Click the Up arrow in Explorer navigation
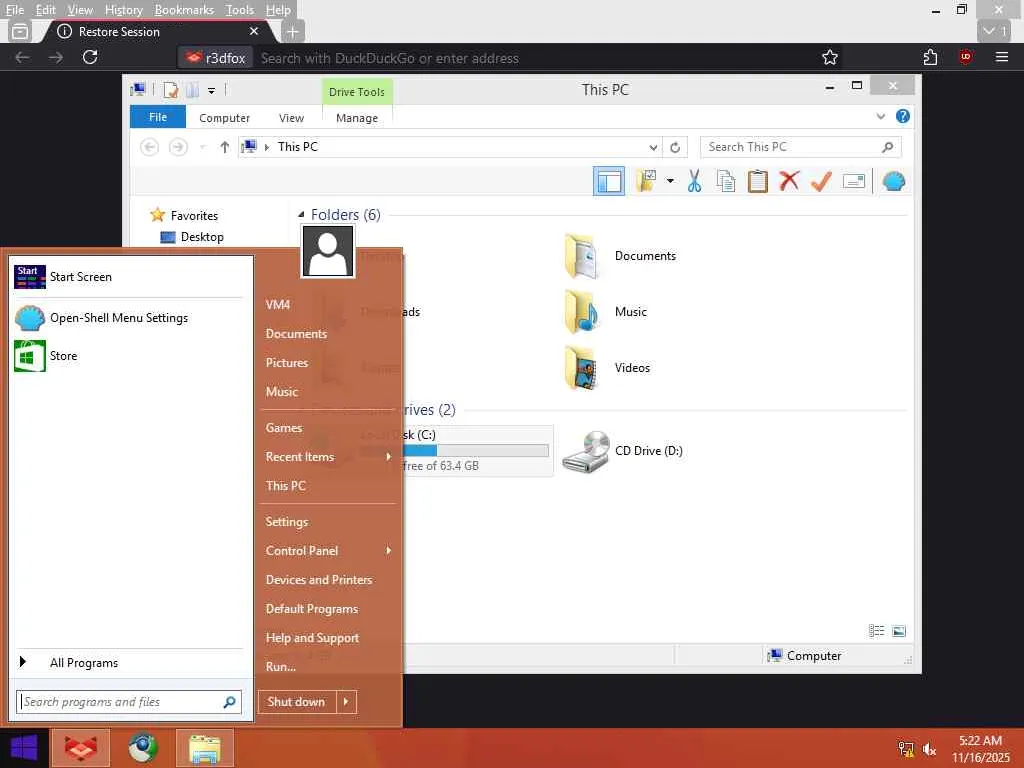This screenshot has width=1024, height=768. pos(225,147)
